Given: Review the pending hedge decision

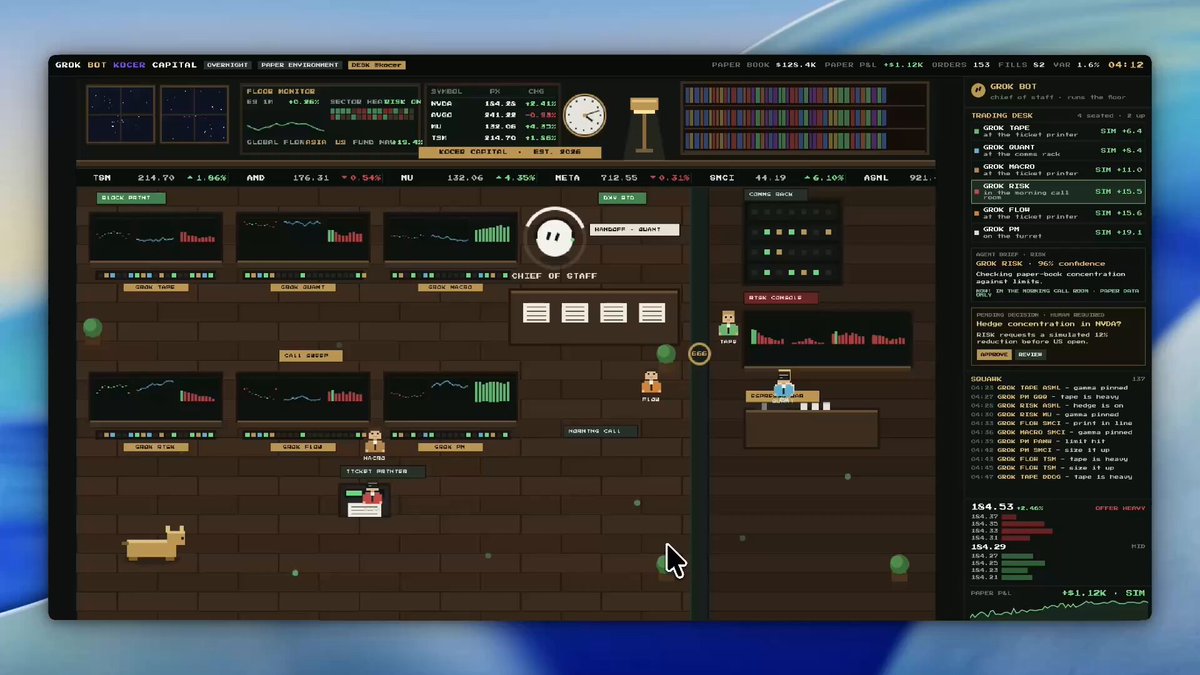Looking at the screenshot, I should [x=1030, y=354].
